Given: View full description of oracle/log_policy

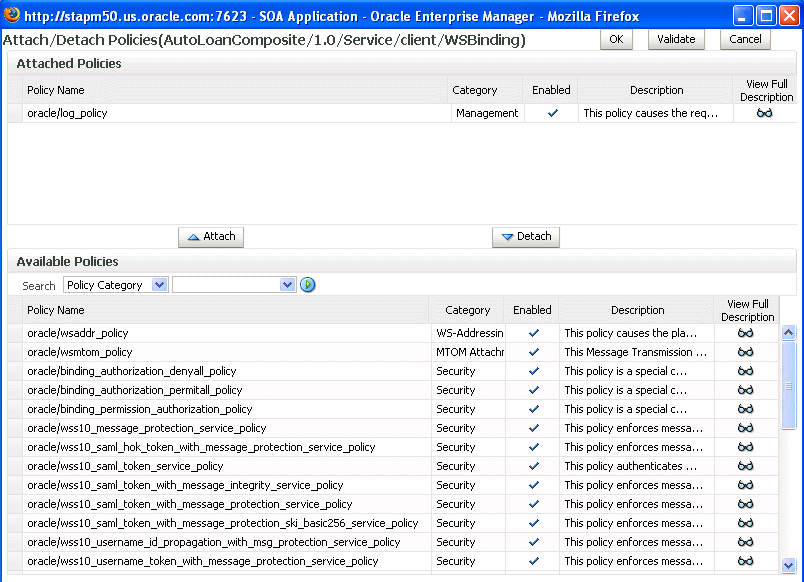Looking at the screenshot, I should pos(764,113).
